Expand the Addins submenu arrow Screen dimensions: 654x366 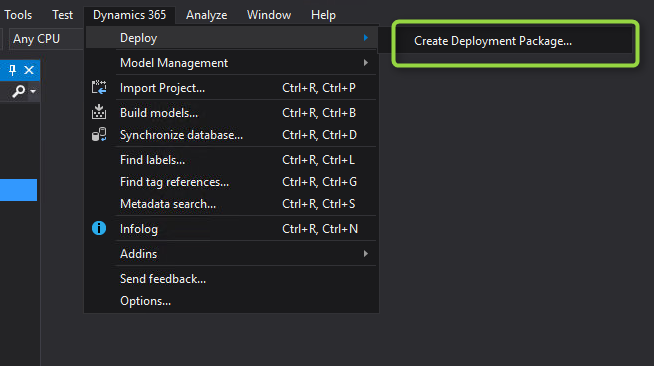366,253
